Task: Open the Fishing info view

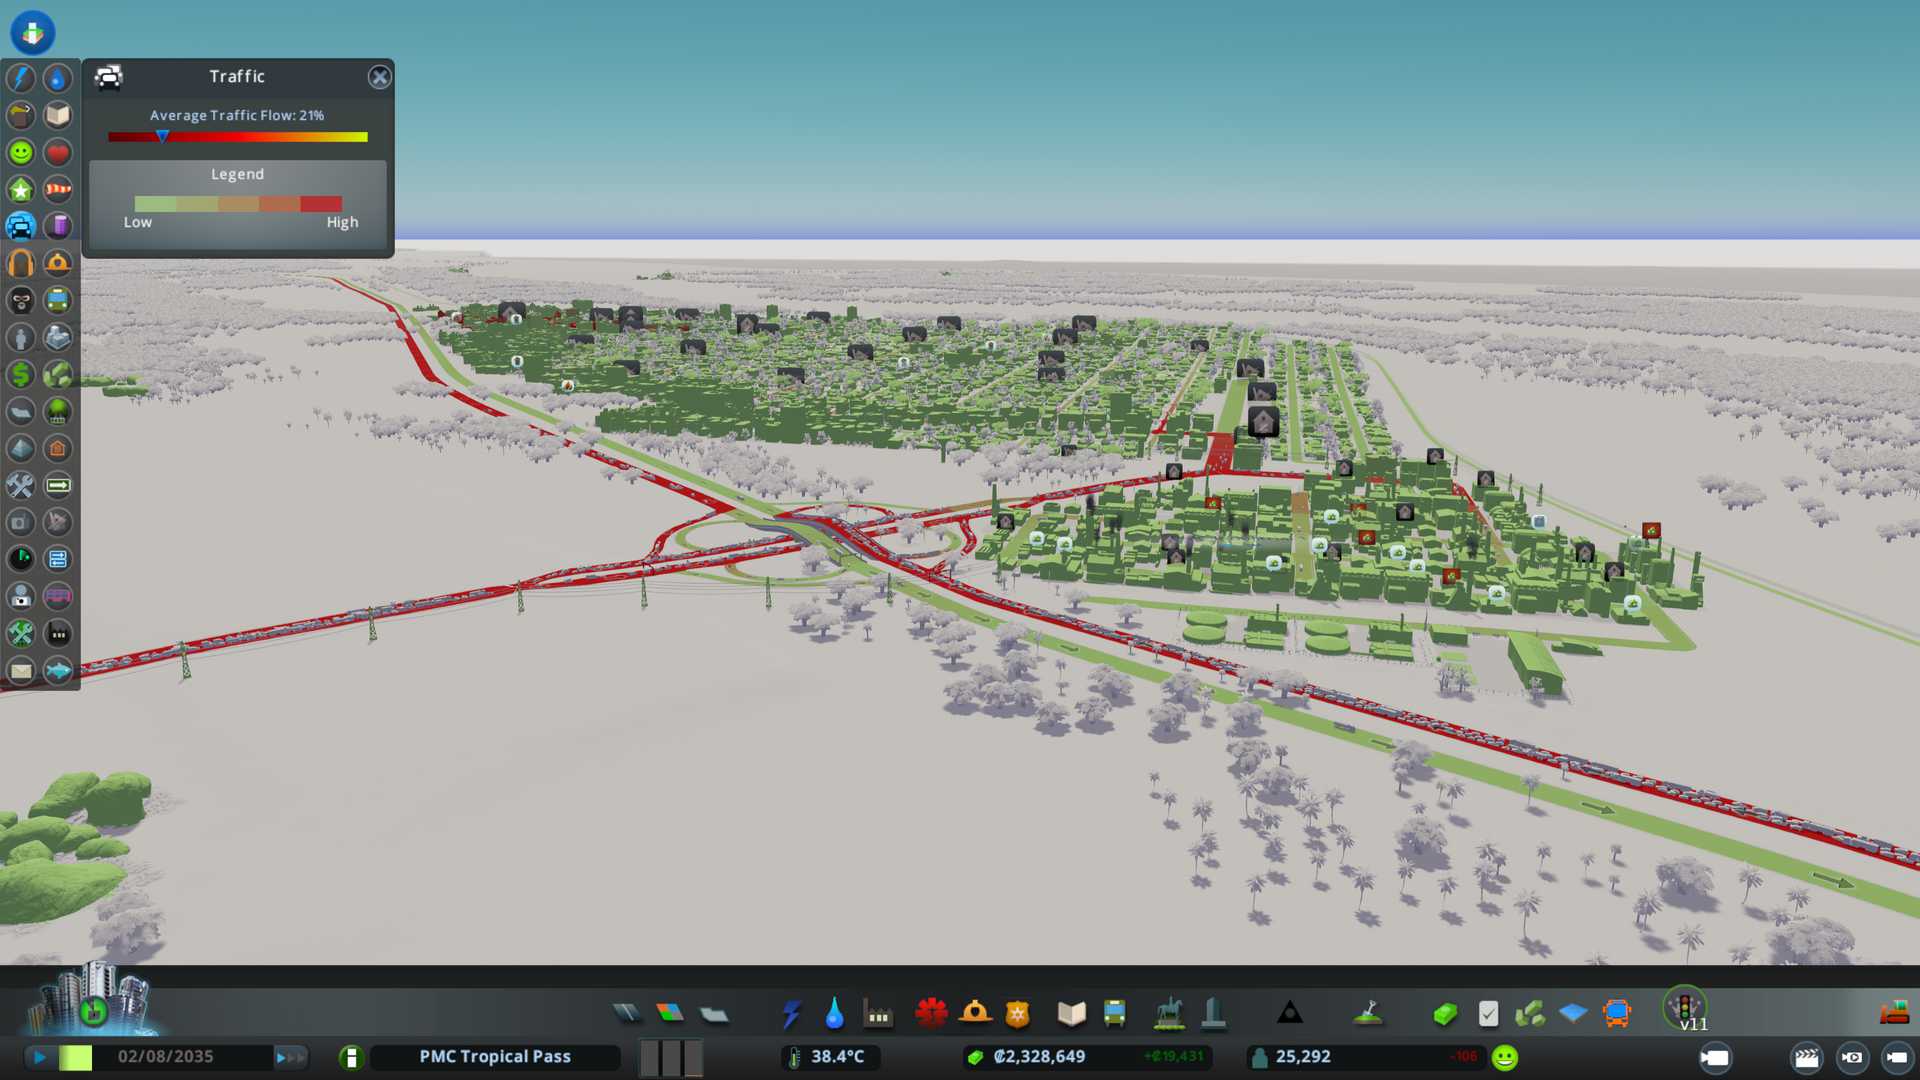Action: pyautogui.click(x=58, y=670)
